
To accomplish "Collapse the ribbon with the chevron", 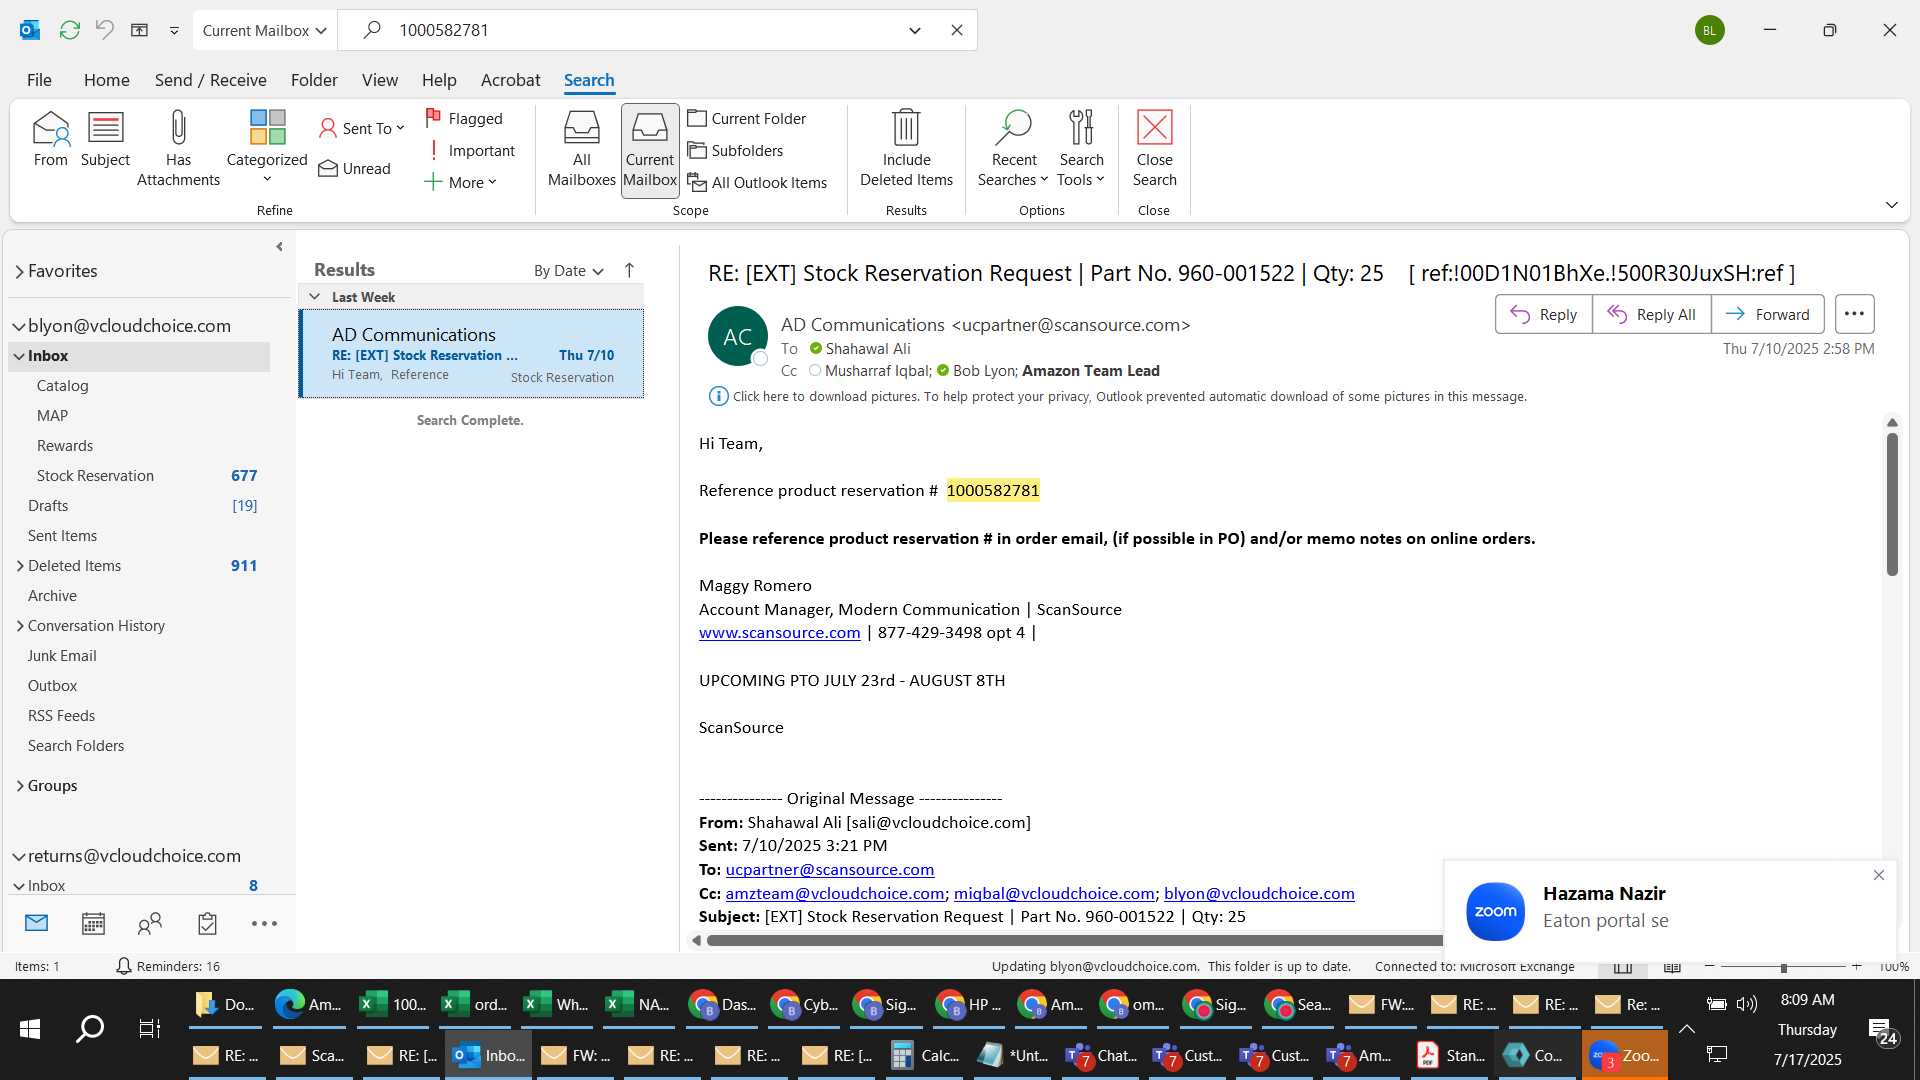I will [x=1891, y=205].
